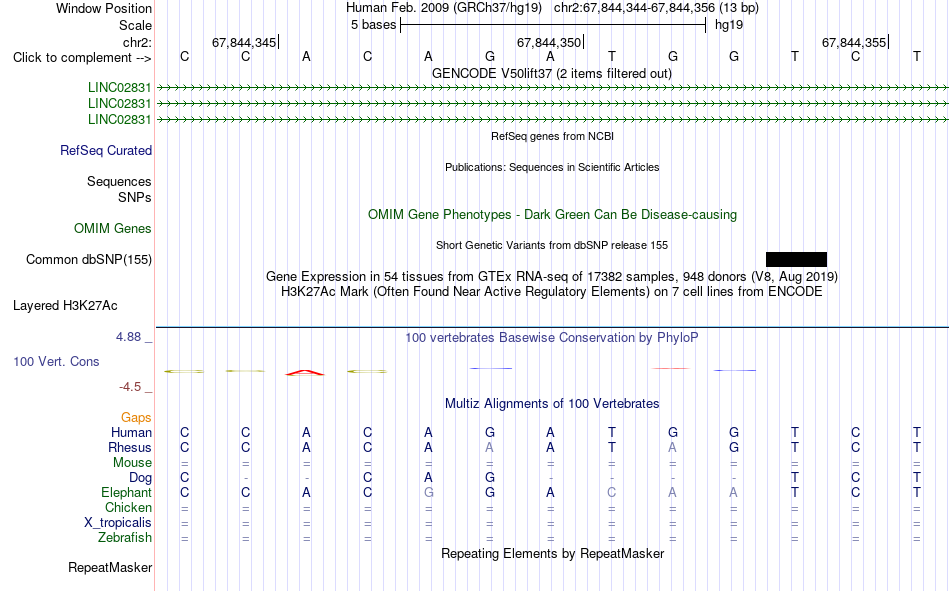950x591 pixels.
Task: Click the -4.5 conservation scale value
Action: [130, 387]
